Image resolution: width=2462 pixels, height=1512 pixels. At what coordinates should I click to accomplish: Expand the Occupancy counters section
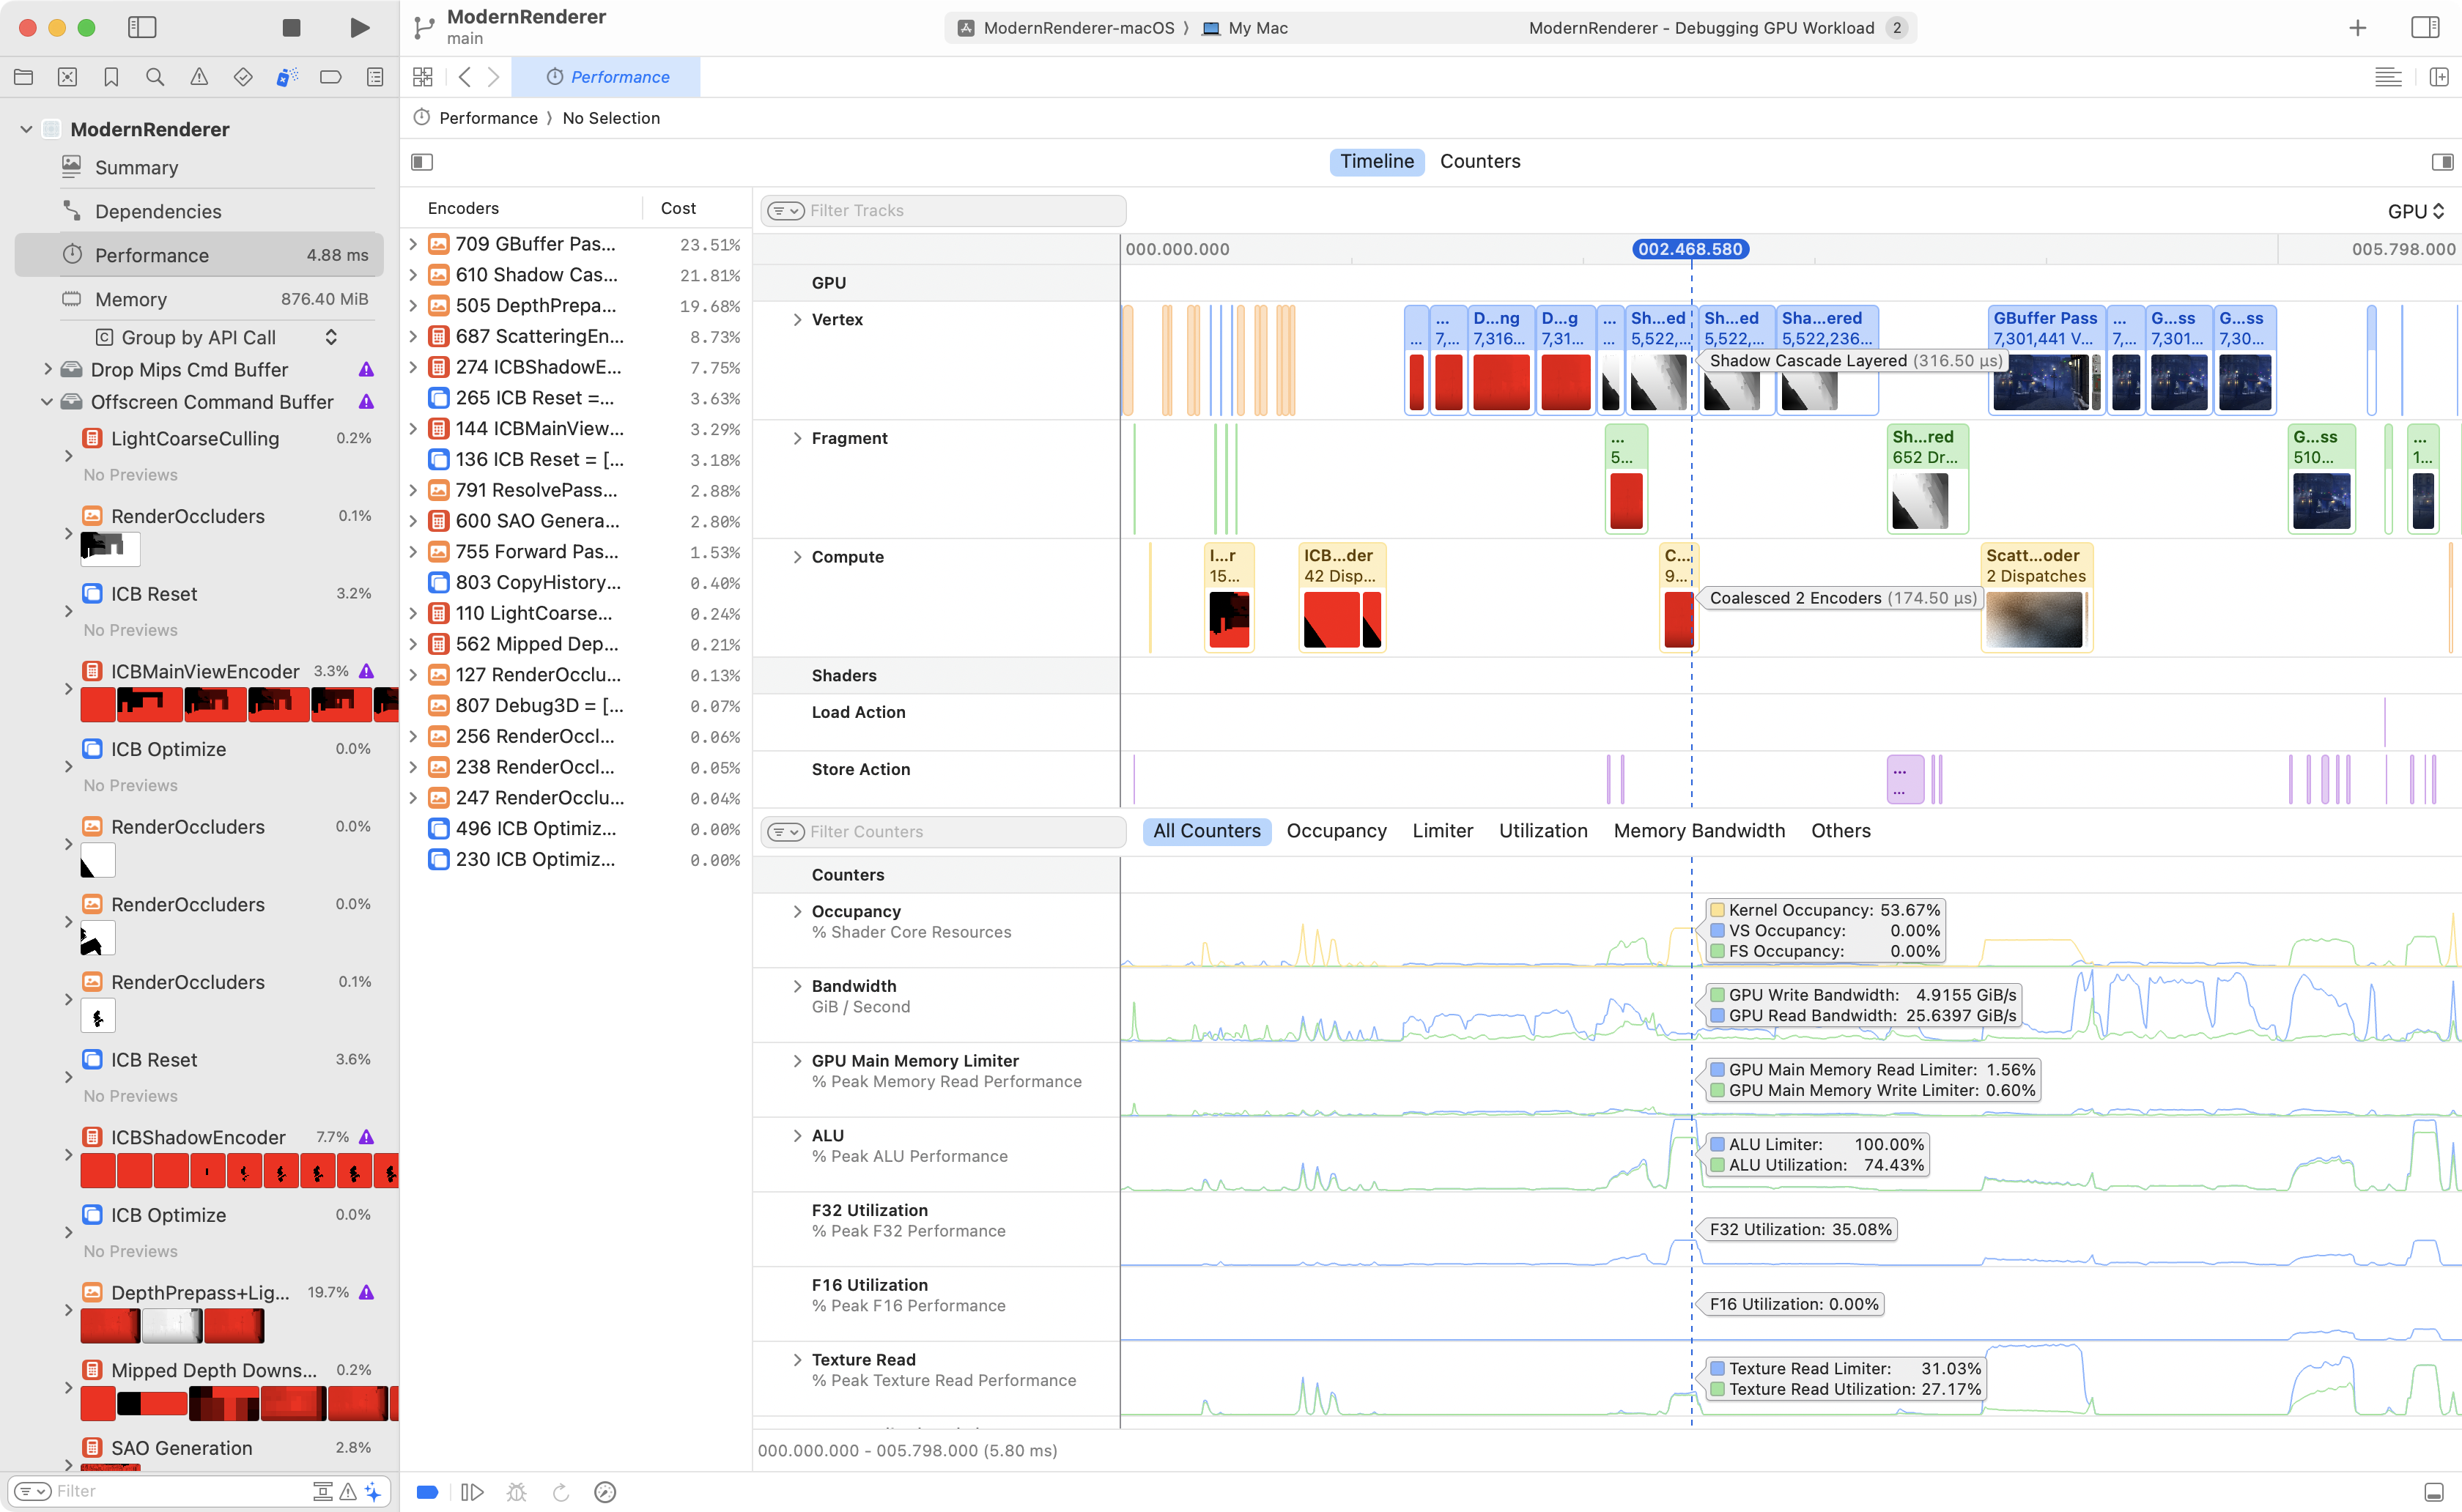[799, 909]
